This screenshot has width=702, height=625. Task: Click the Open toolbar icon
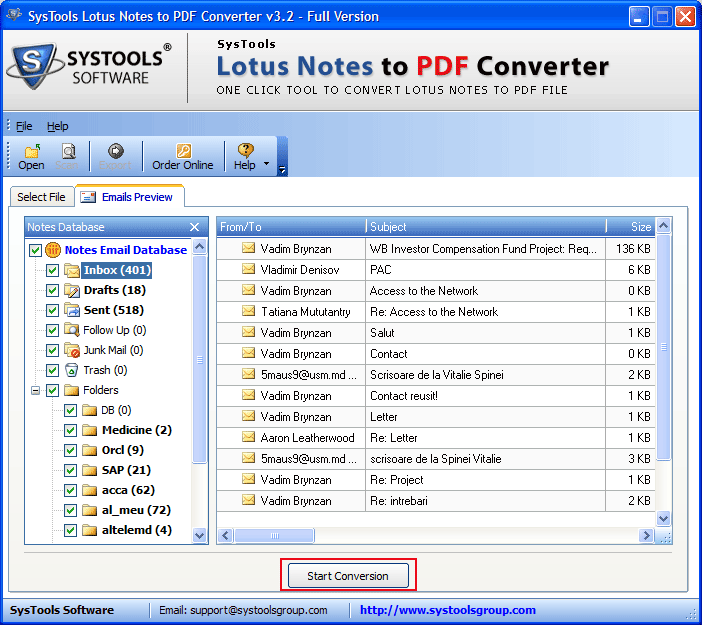pyautogui.click(x=31, y=151)
